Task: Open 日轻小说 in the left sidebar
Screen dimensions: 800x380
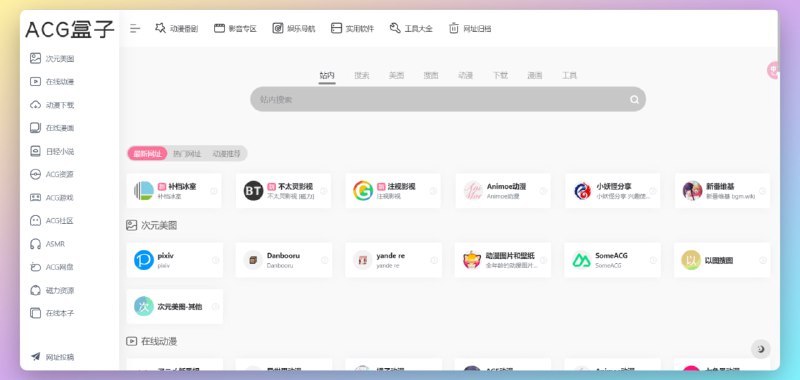Action: point(52,151)
